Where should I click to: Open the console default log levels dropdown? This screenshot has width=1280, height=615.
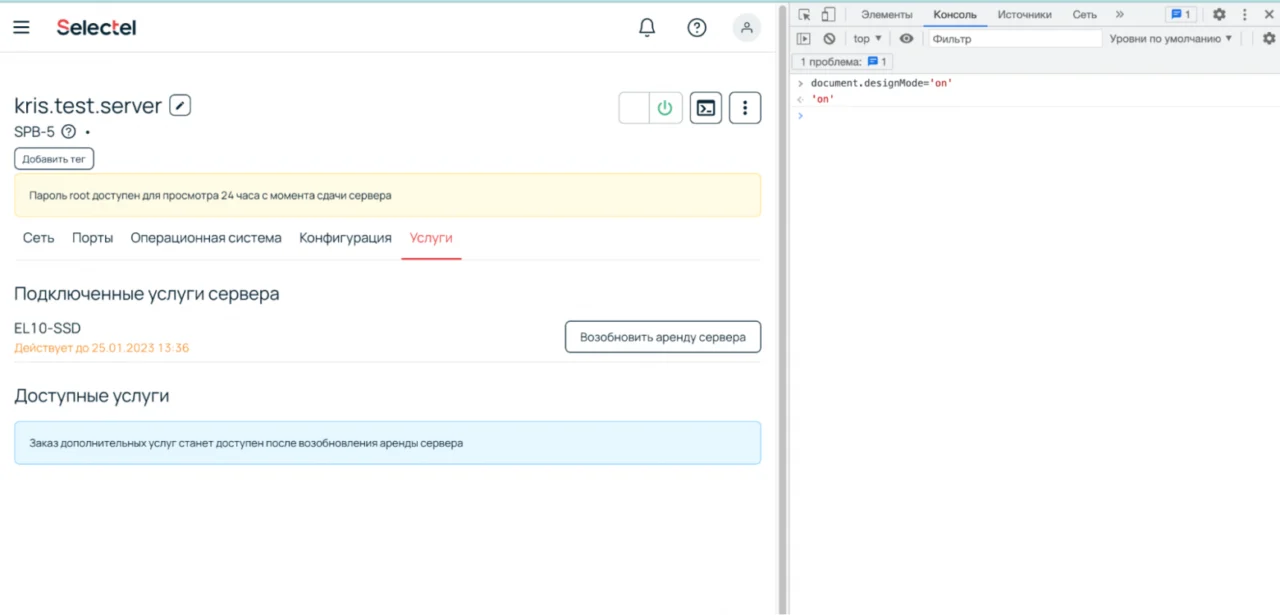1171,38
